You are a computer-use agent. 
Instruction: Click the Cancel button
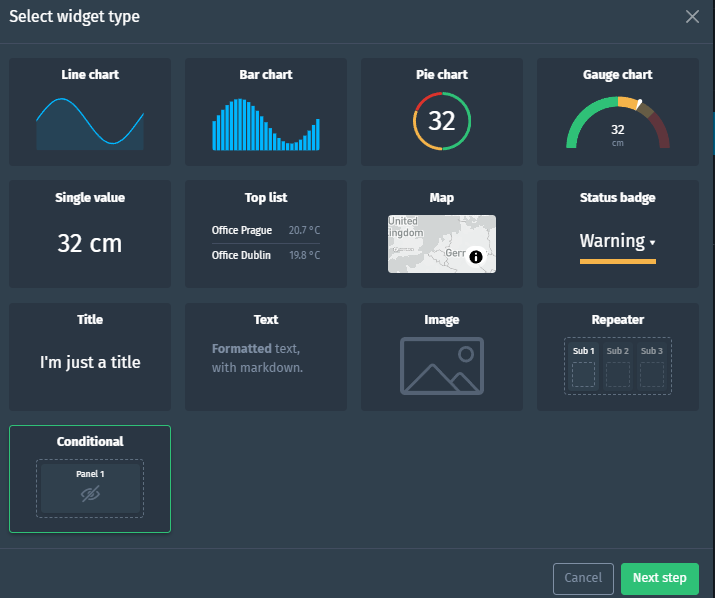(x=583, y=578)
